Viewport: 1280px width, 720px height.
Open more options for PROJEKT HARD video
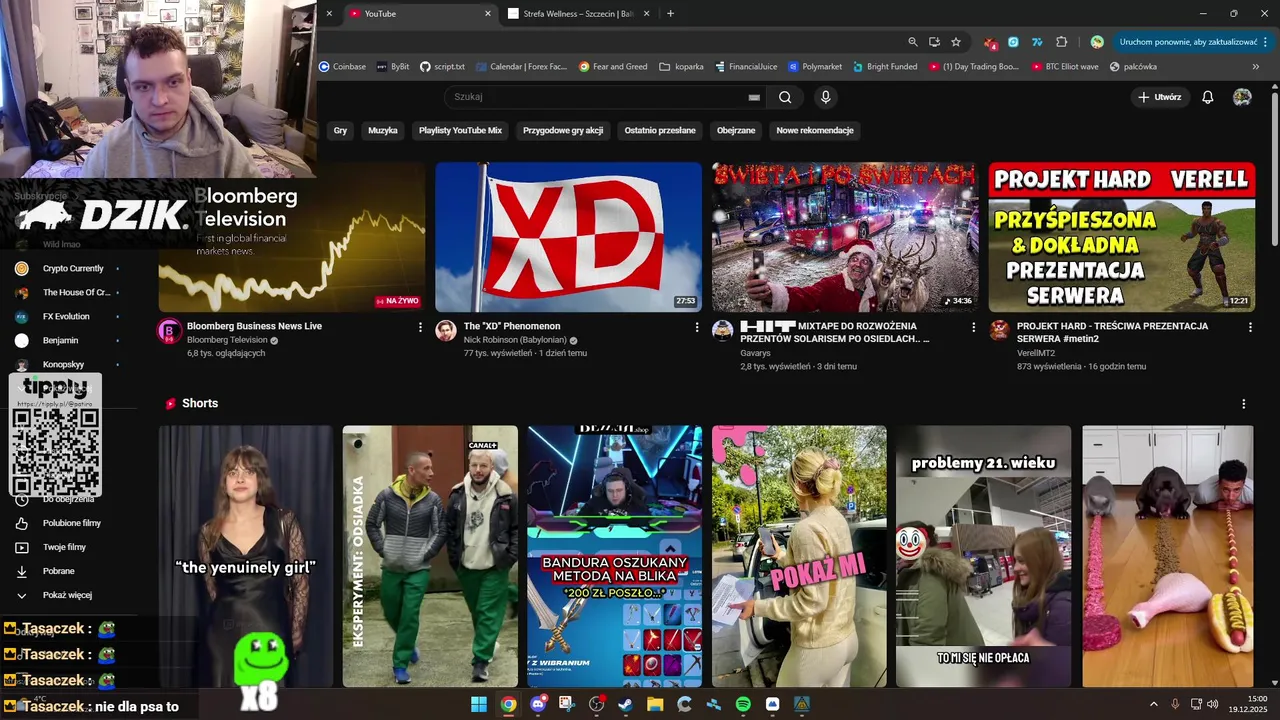(x=1250, y=327)
